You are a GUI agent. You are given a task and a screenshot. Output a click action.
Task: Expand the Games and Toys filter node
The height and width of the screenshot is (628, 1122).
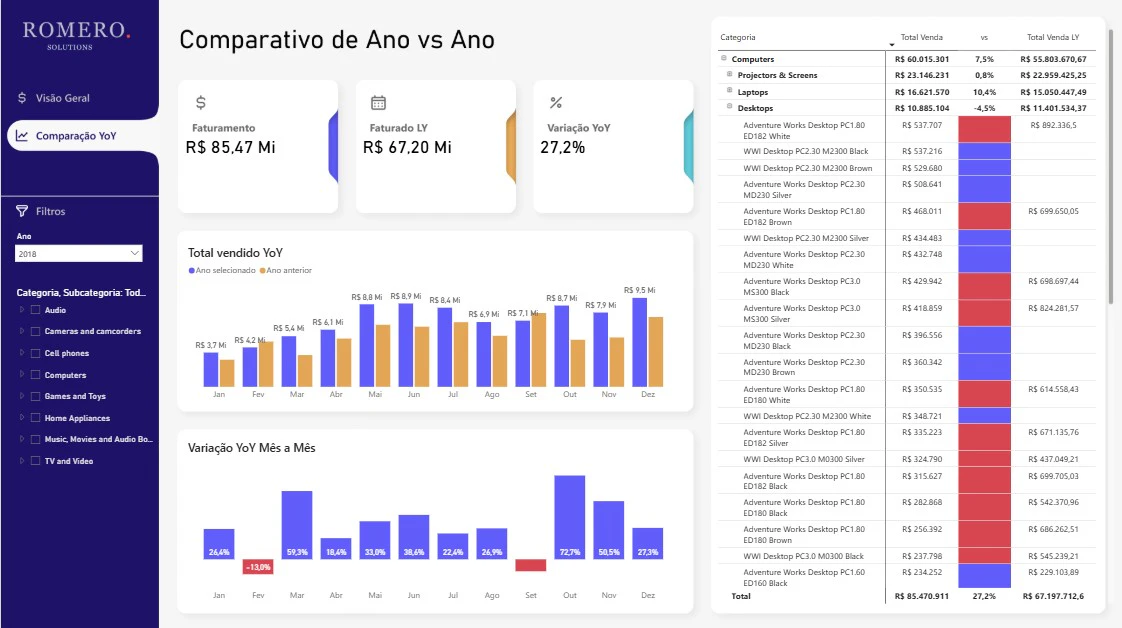[x=21, y=396]
